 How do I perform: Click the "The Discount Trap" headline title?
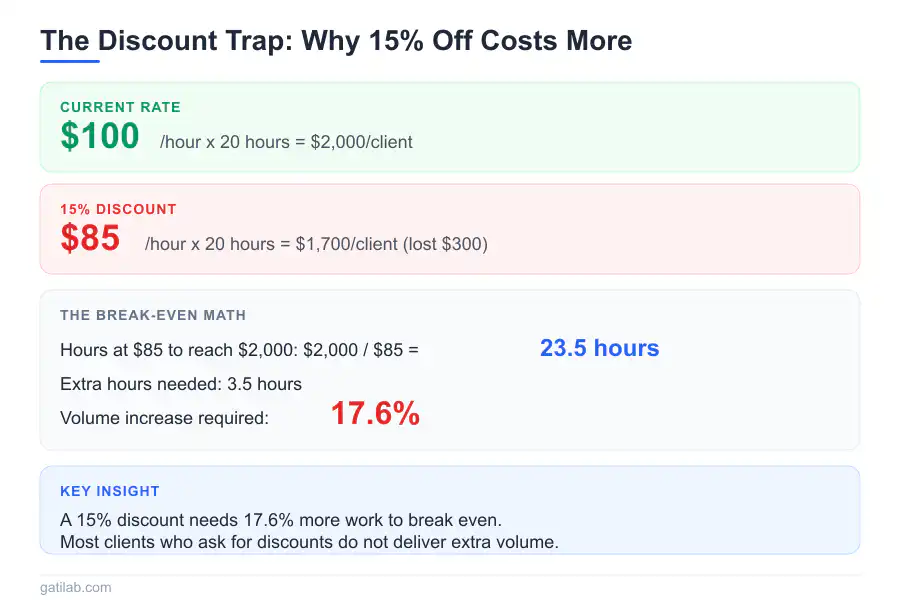click(x=335, y=41)
